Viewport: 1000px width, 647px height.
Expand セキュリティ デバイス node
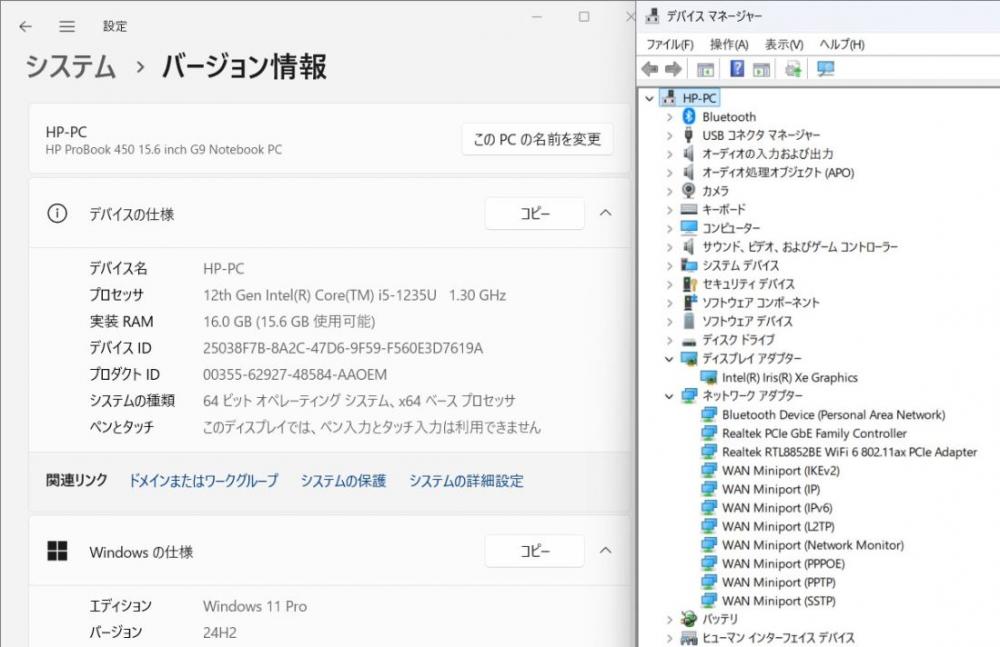(669, 284)
